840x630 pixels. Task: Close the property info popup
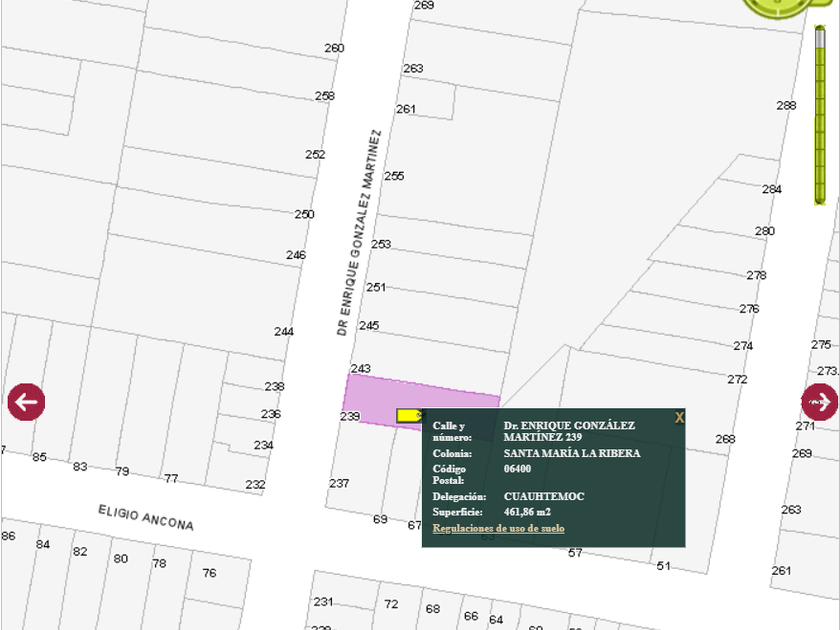(x=679, y=417)
